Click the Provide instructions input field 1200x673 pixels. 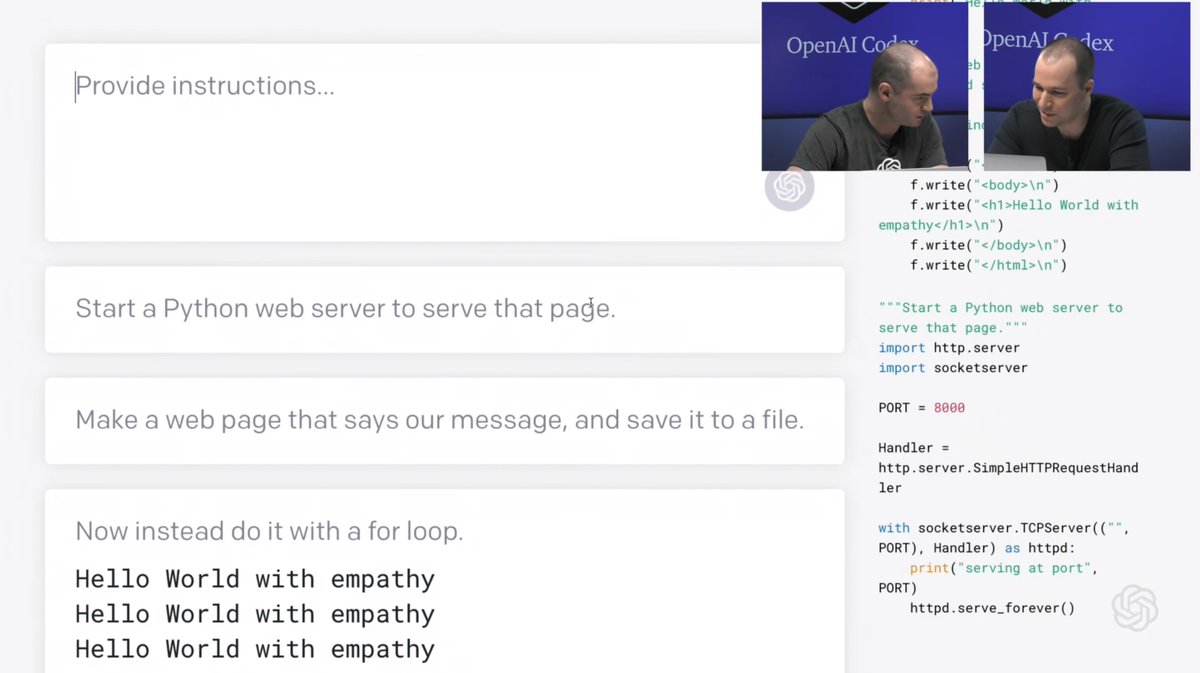coord(444,142)
